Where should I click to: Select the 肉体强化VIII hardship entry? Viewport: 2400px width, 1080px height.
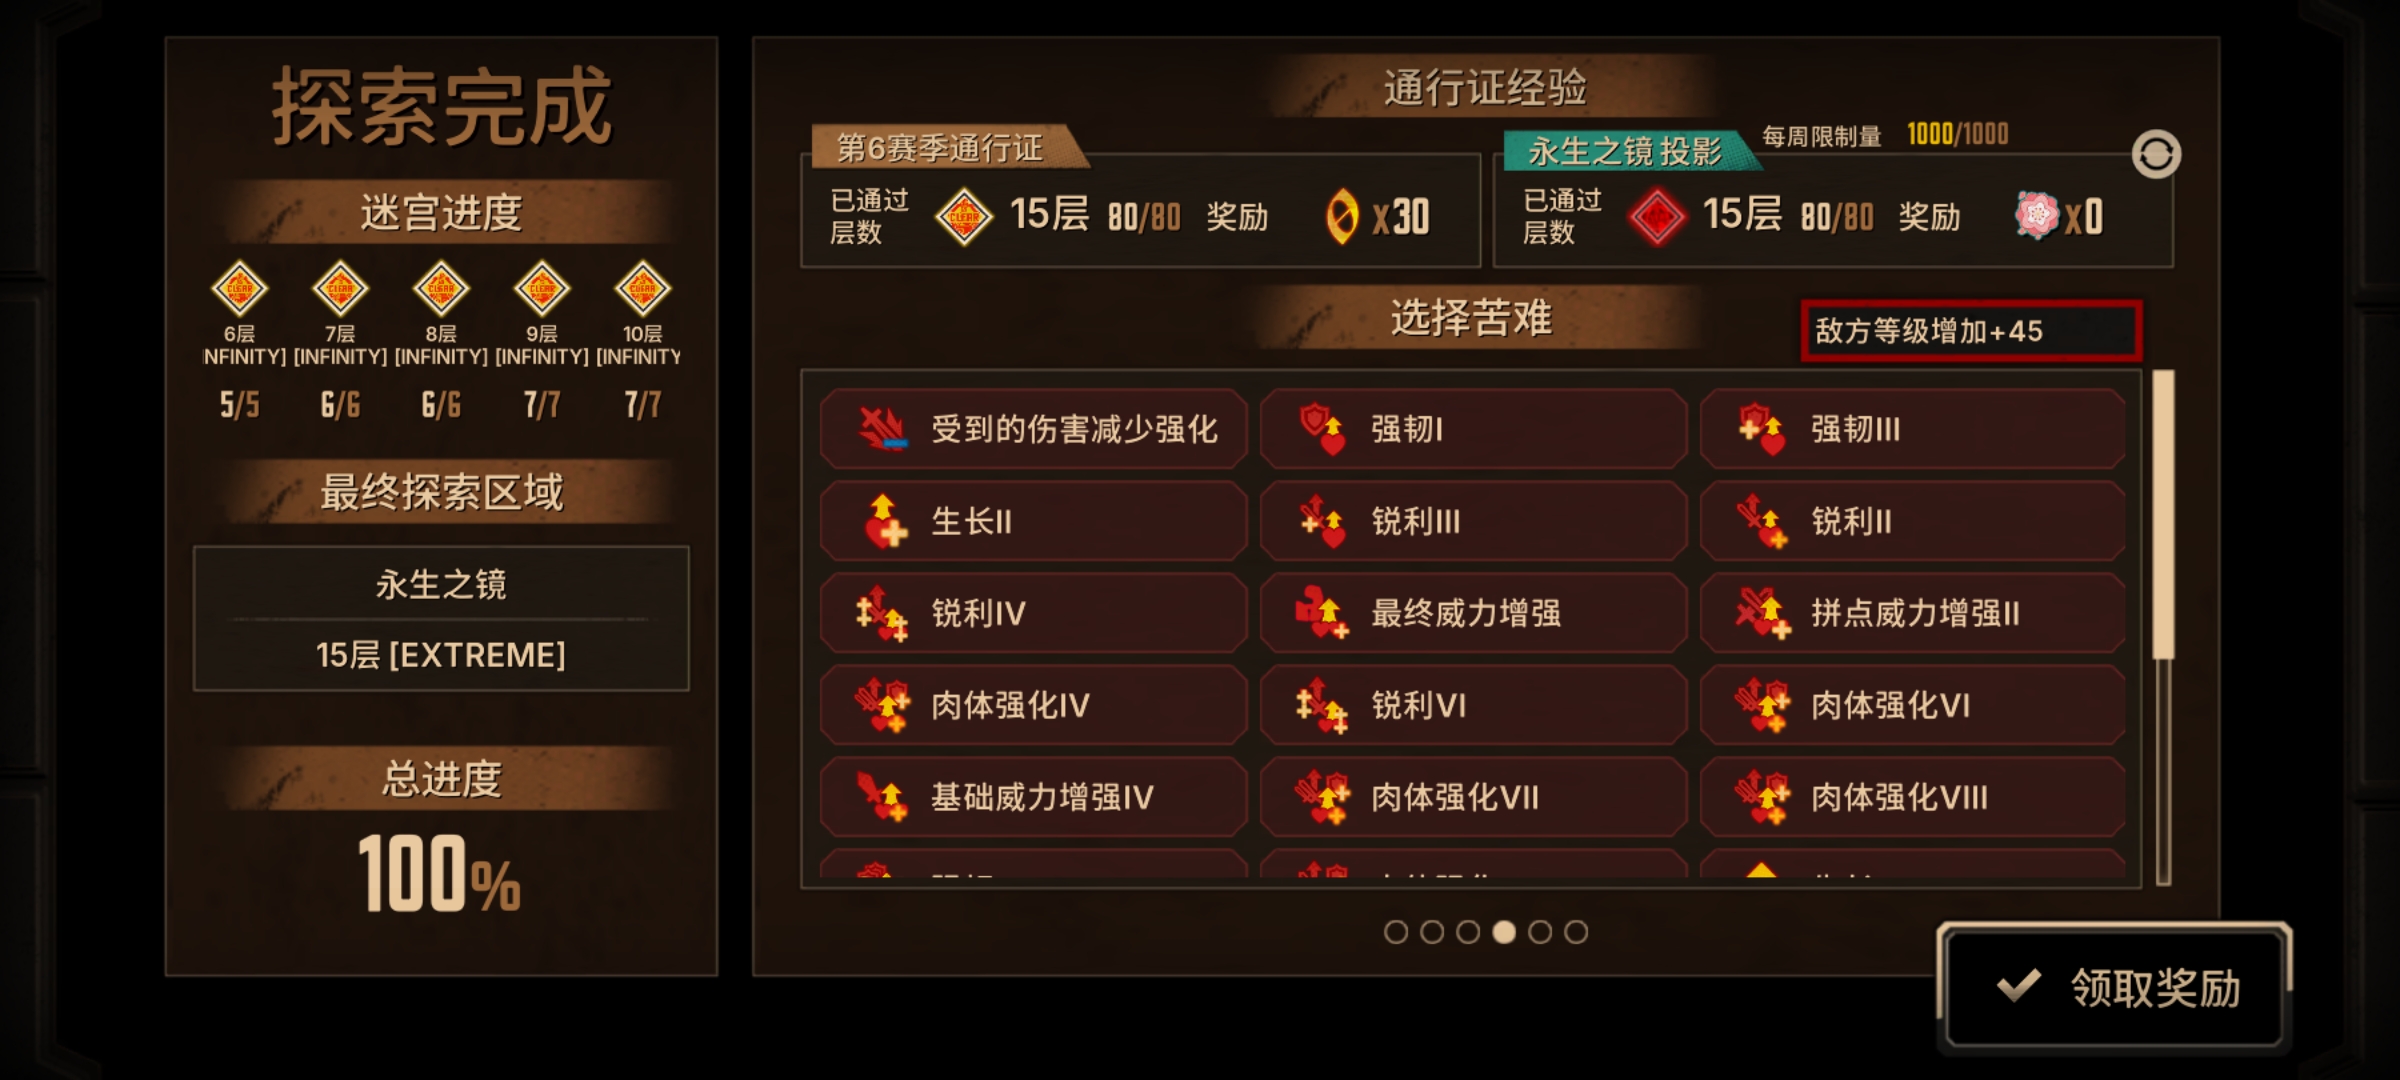pos(1913,797)
